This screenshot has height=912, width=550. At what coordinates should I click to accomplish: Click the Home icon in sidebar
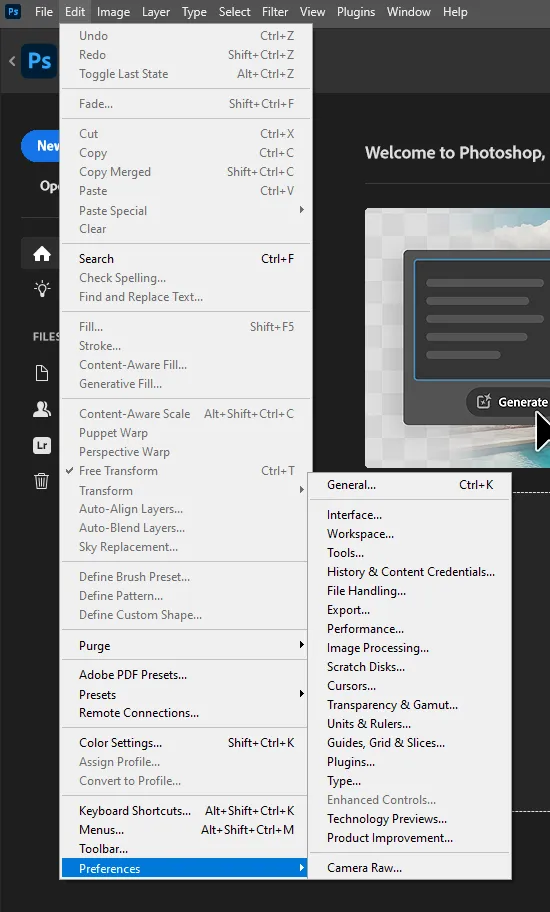42,254
